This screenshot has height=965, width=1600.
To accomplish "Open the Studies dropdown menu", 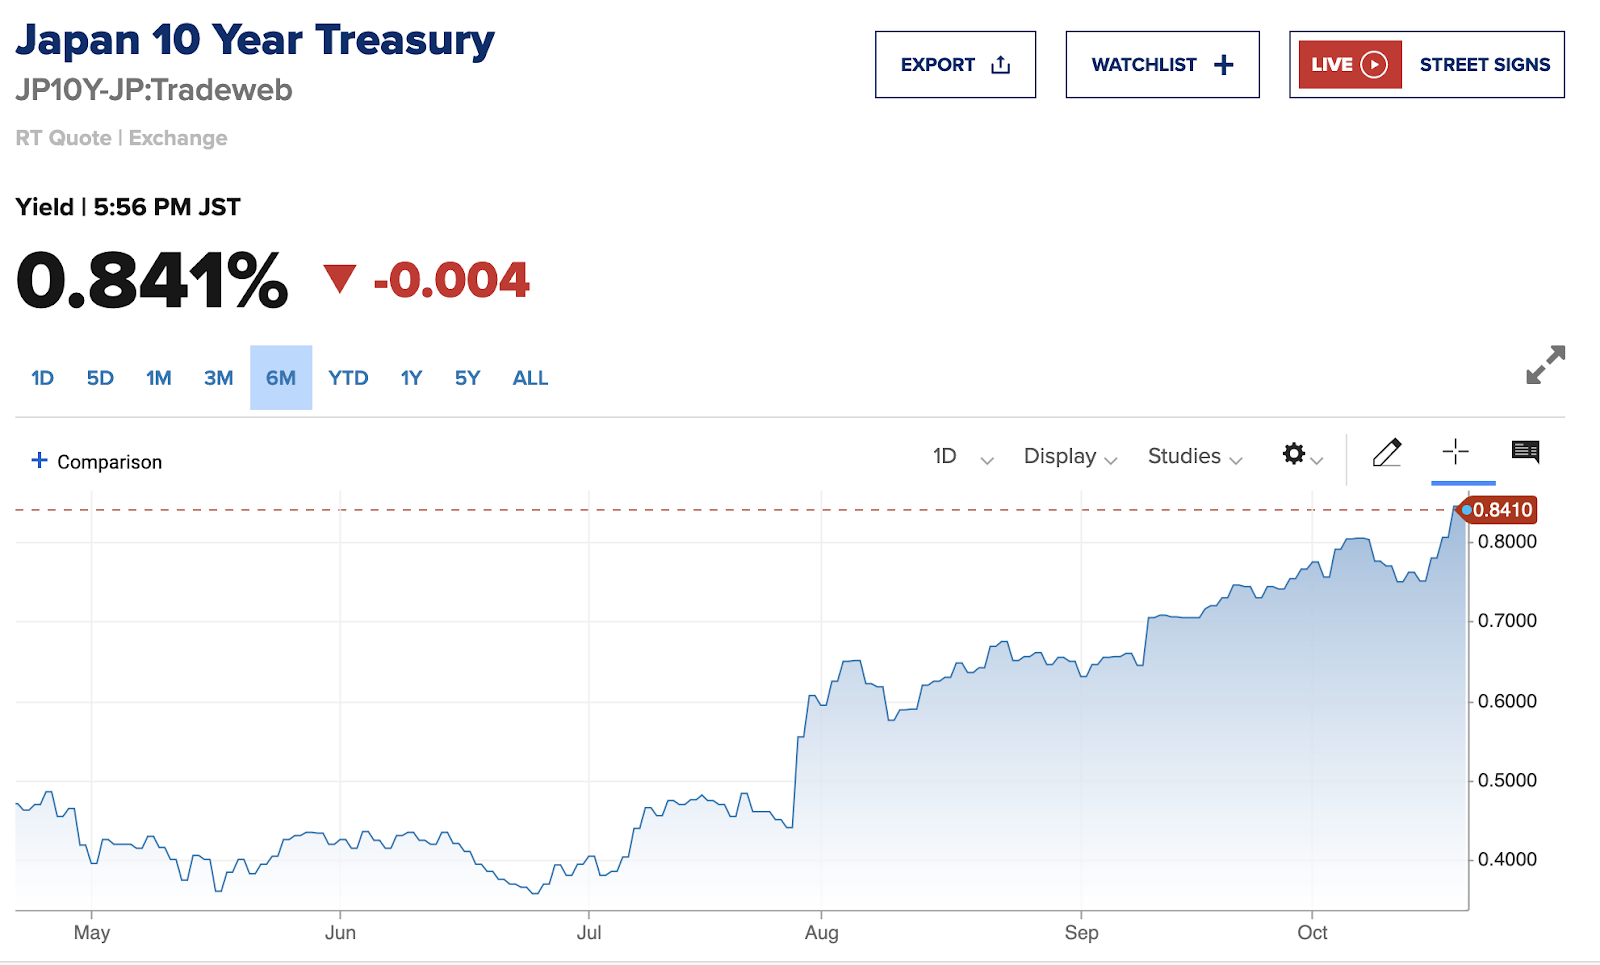I will coord(1194,457).
